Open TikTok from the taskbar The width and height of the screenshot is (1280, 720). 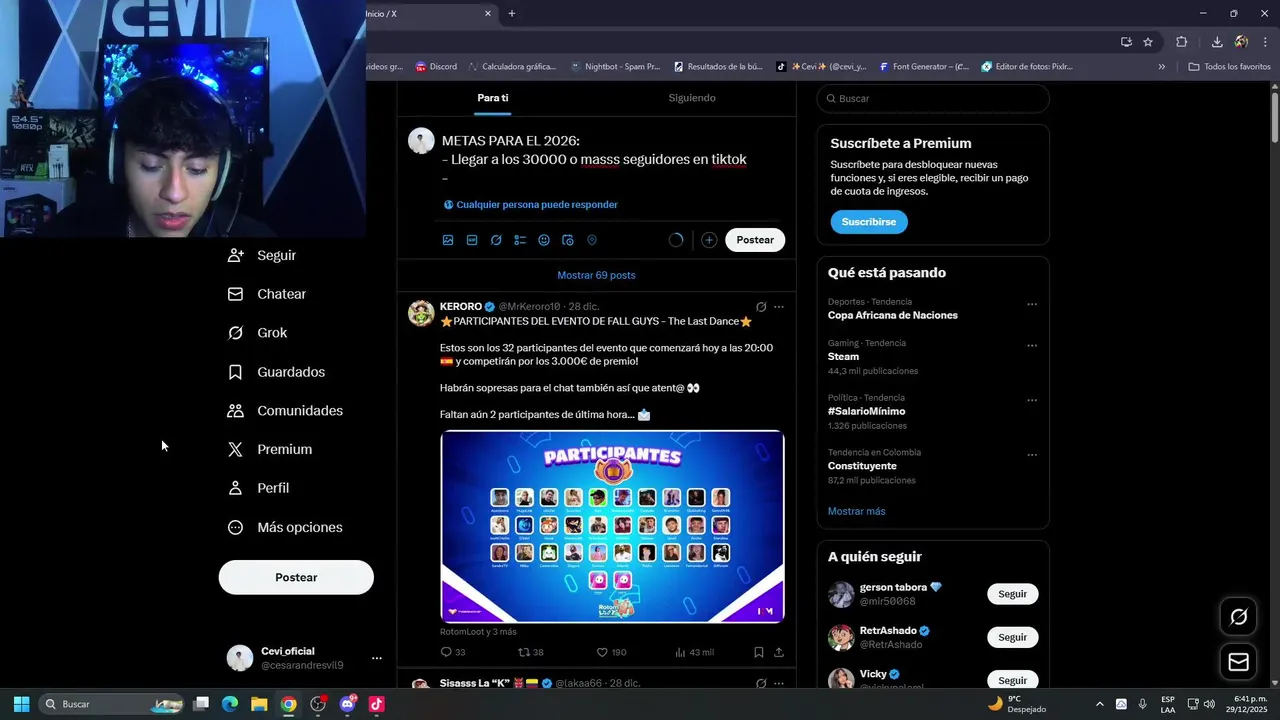pos(377,704)
